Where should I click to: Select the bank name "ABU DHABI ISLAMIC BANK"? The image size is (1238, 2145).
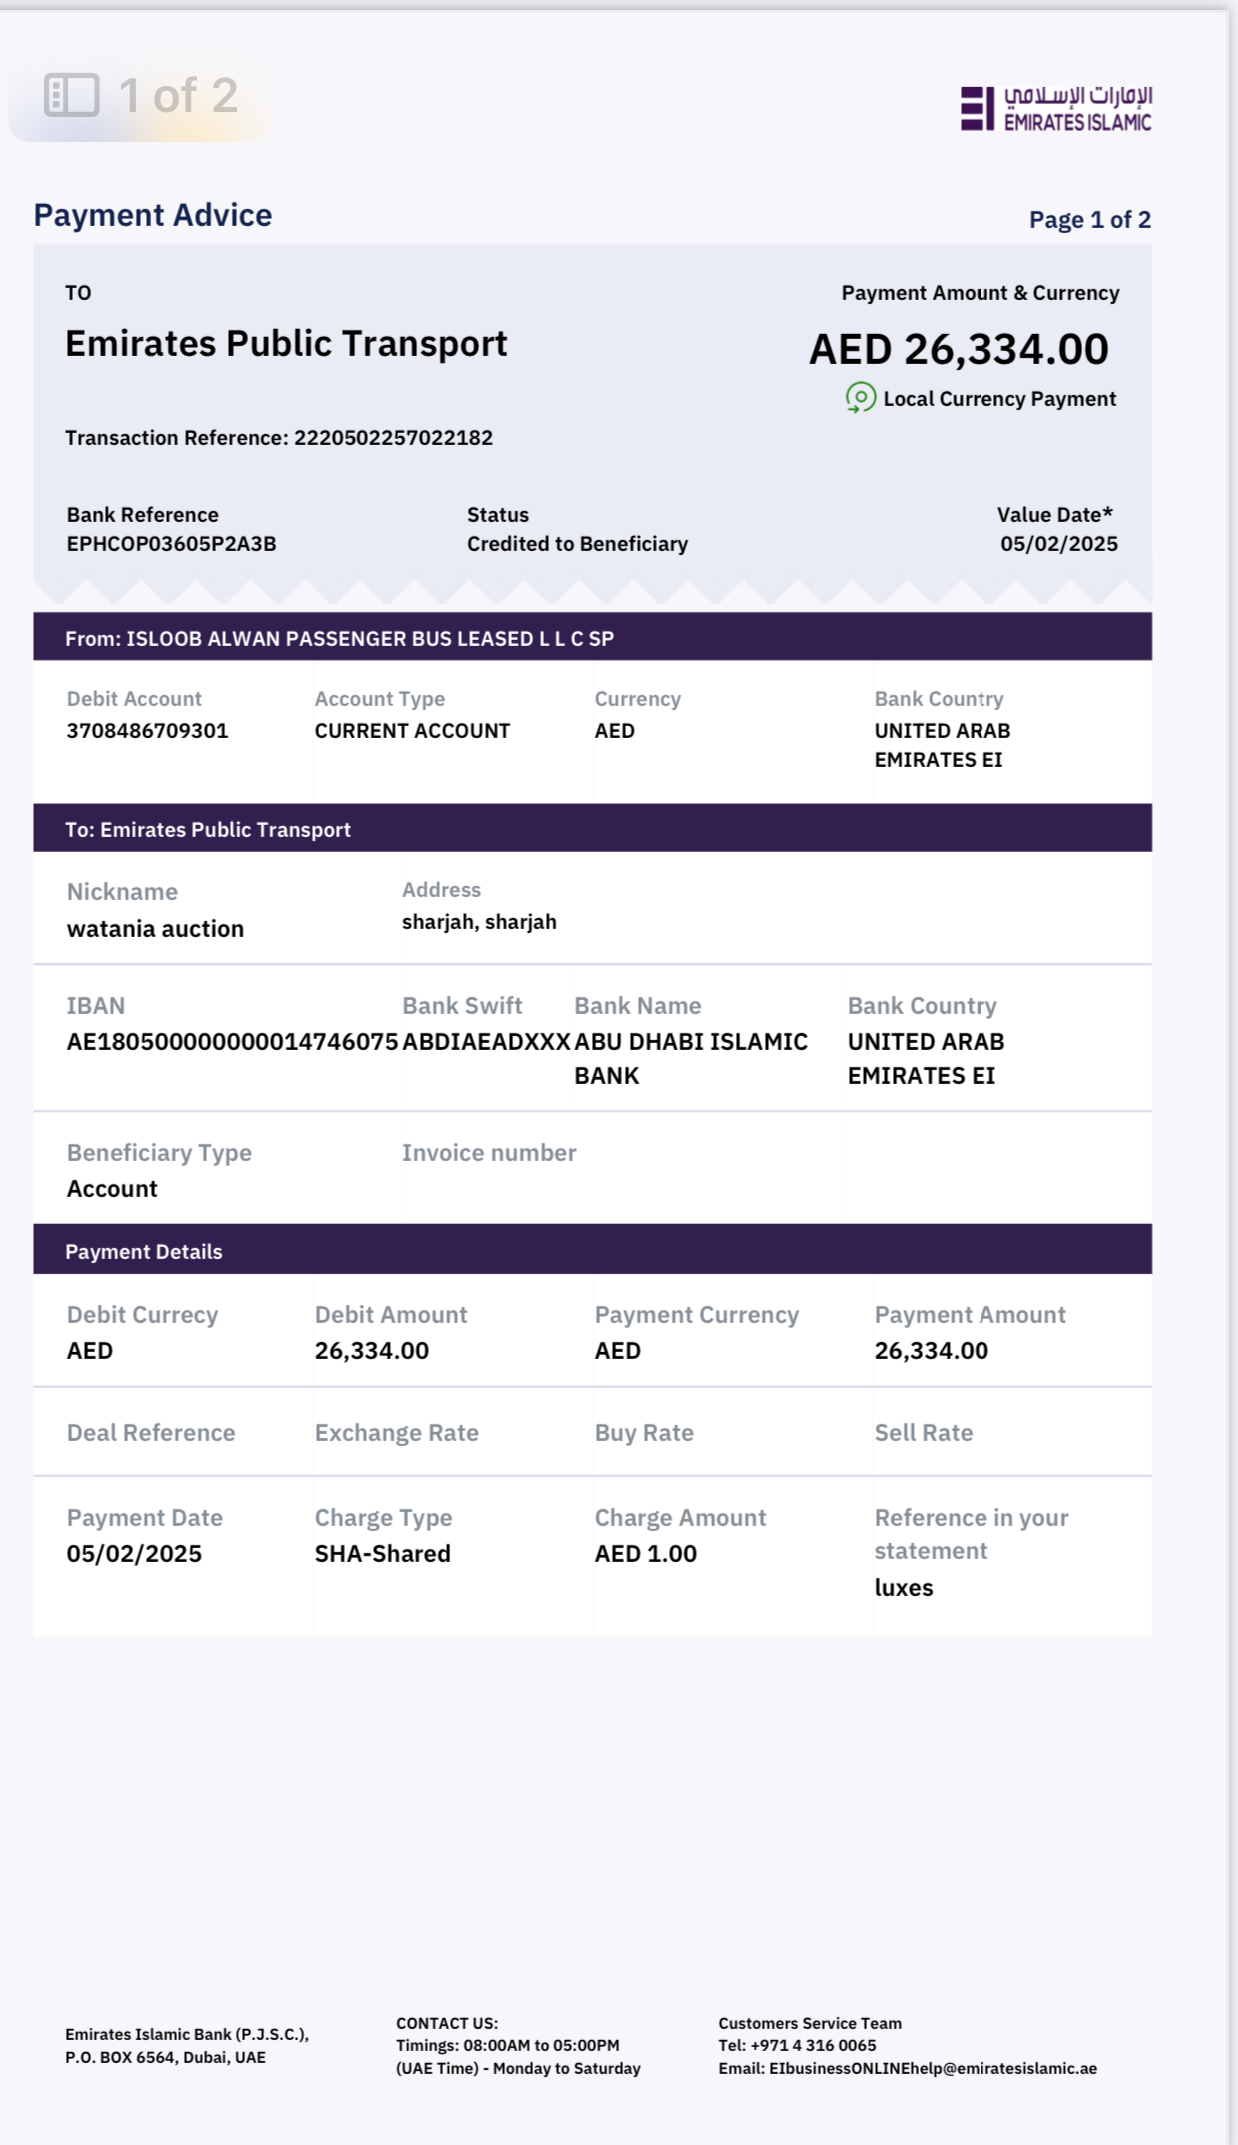pyautogui.click(x=691, y=1059)
